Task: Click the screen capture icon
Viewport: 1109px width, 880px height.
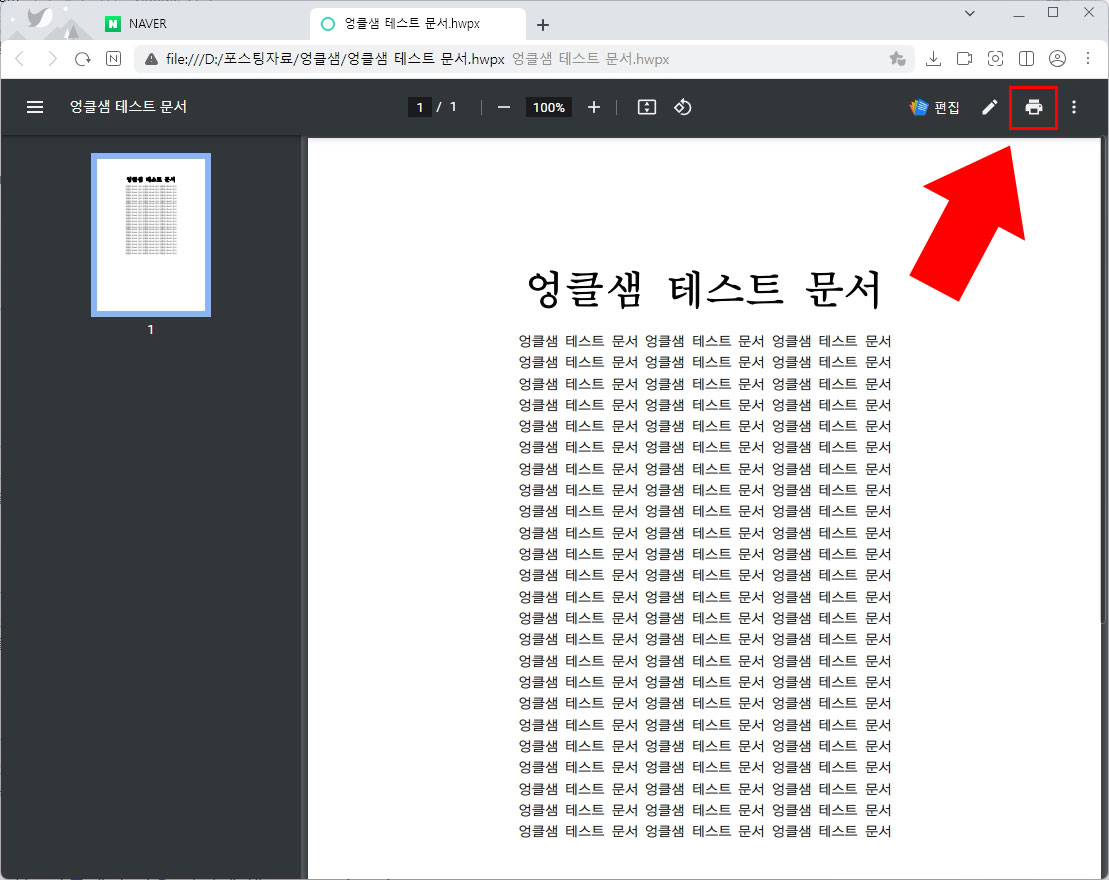Action: pos(995,59)
